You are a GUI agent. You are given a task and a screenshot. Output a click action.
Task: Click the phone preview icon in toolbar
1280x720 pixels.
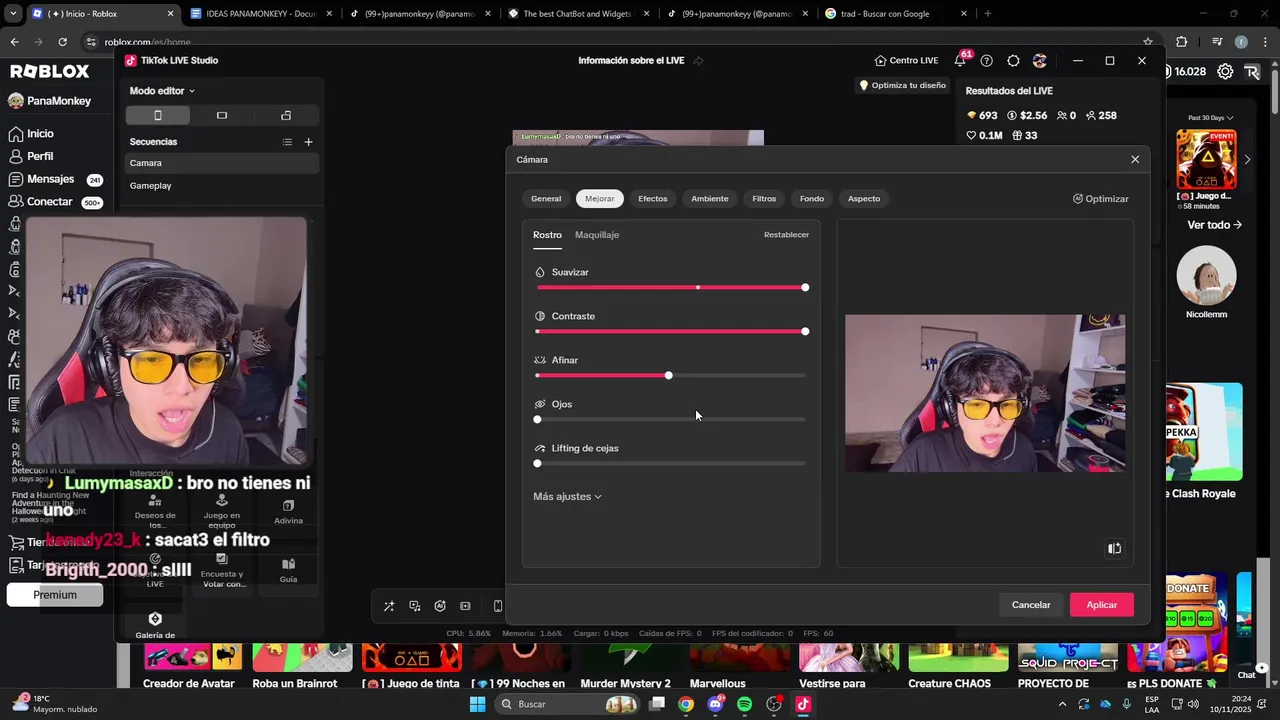click(x=498, y=606)
